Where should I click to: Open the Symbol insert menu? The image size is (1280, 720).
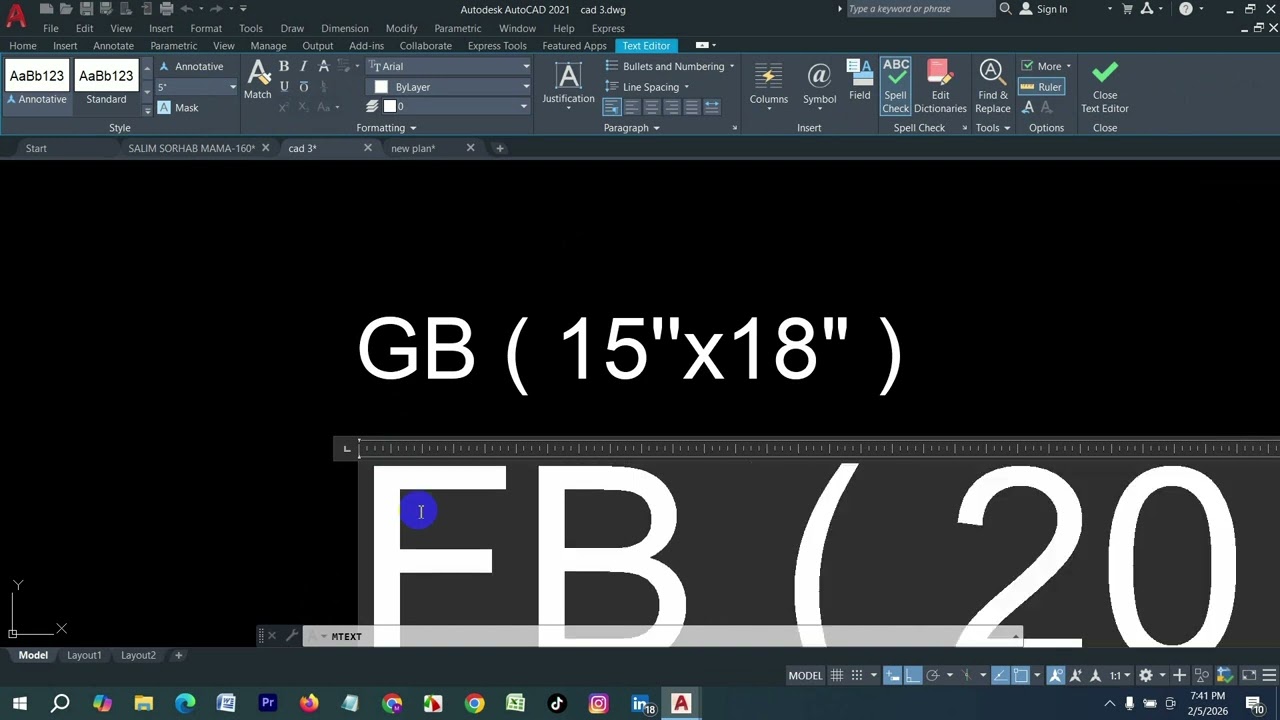819,83
